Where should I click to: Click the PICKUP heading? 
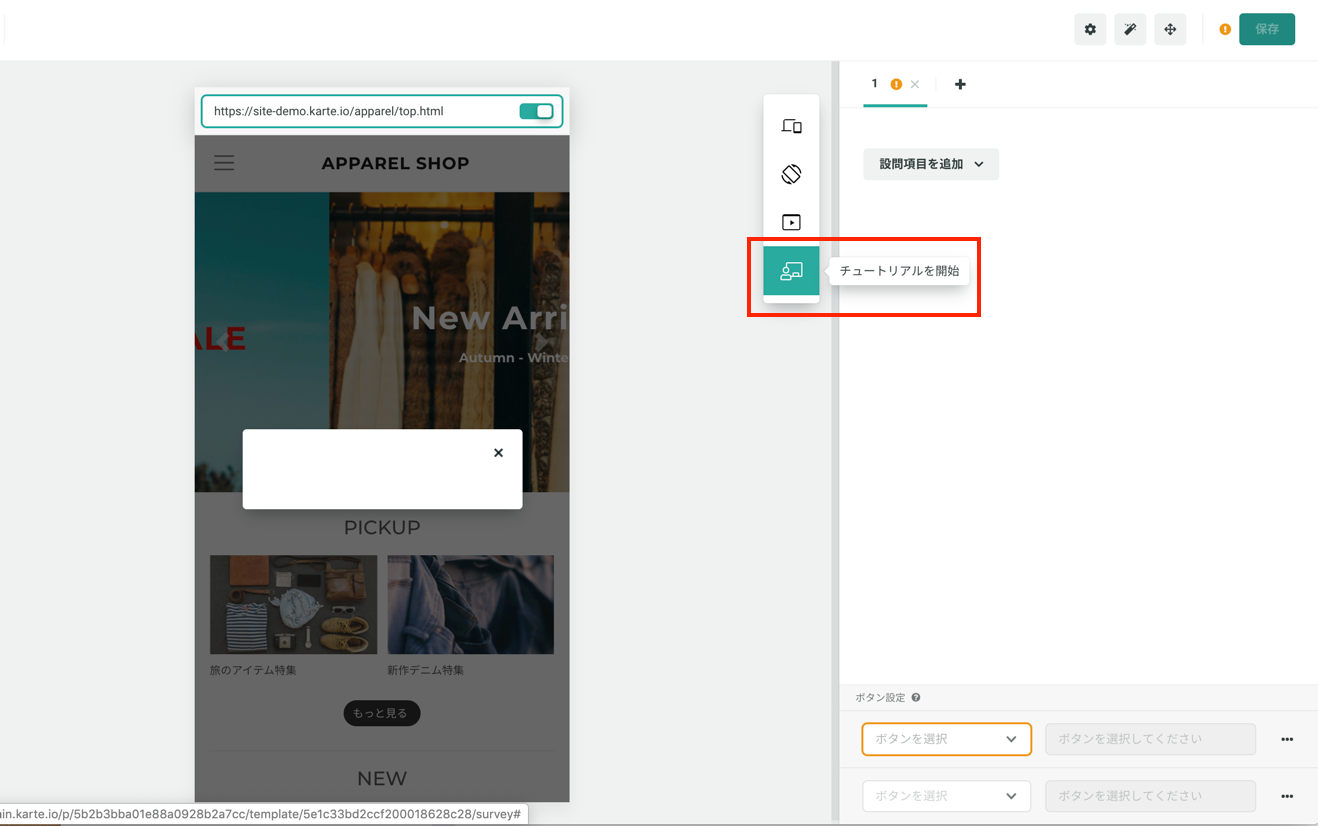click(382, 527)
